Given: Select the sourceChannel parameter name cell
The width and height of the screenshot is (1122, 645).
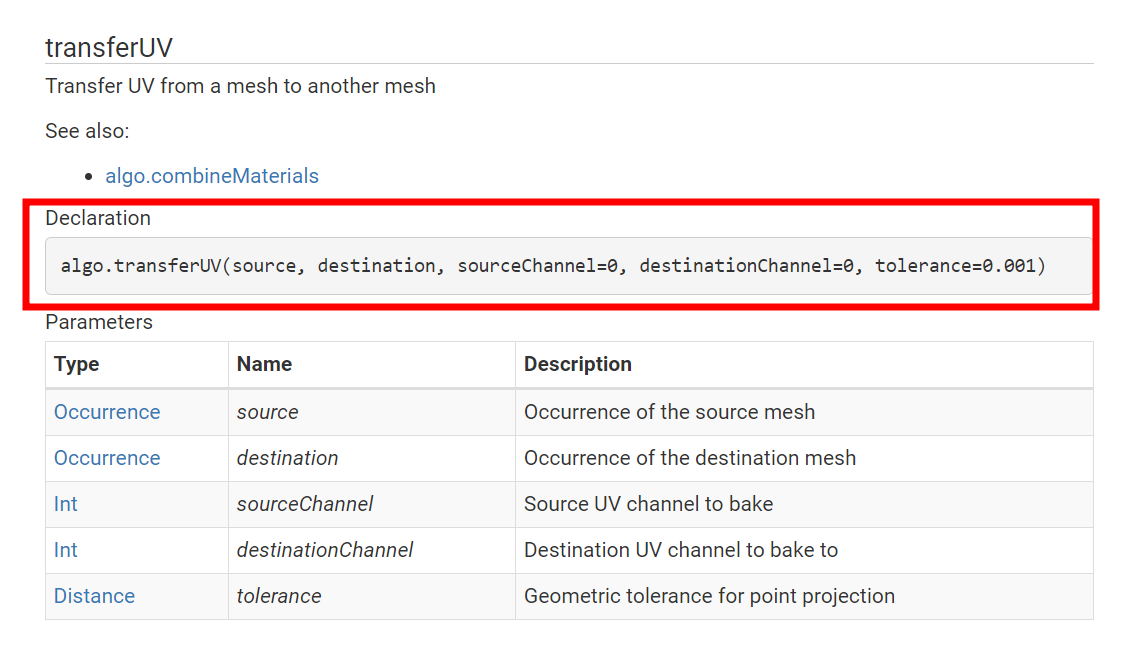Looking at the screenshot, I should 305,504.
